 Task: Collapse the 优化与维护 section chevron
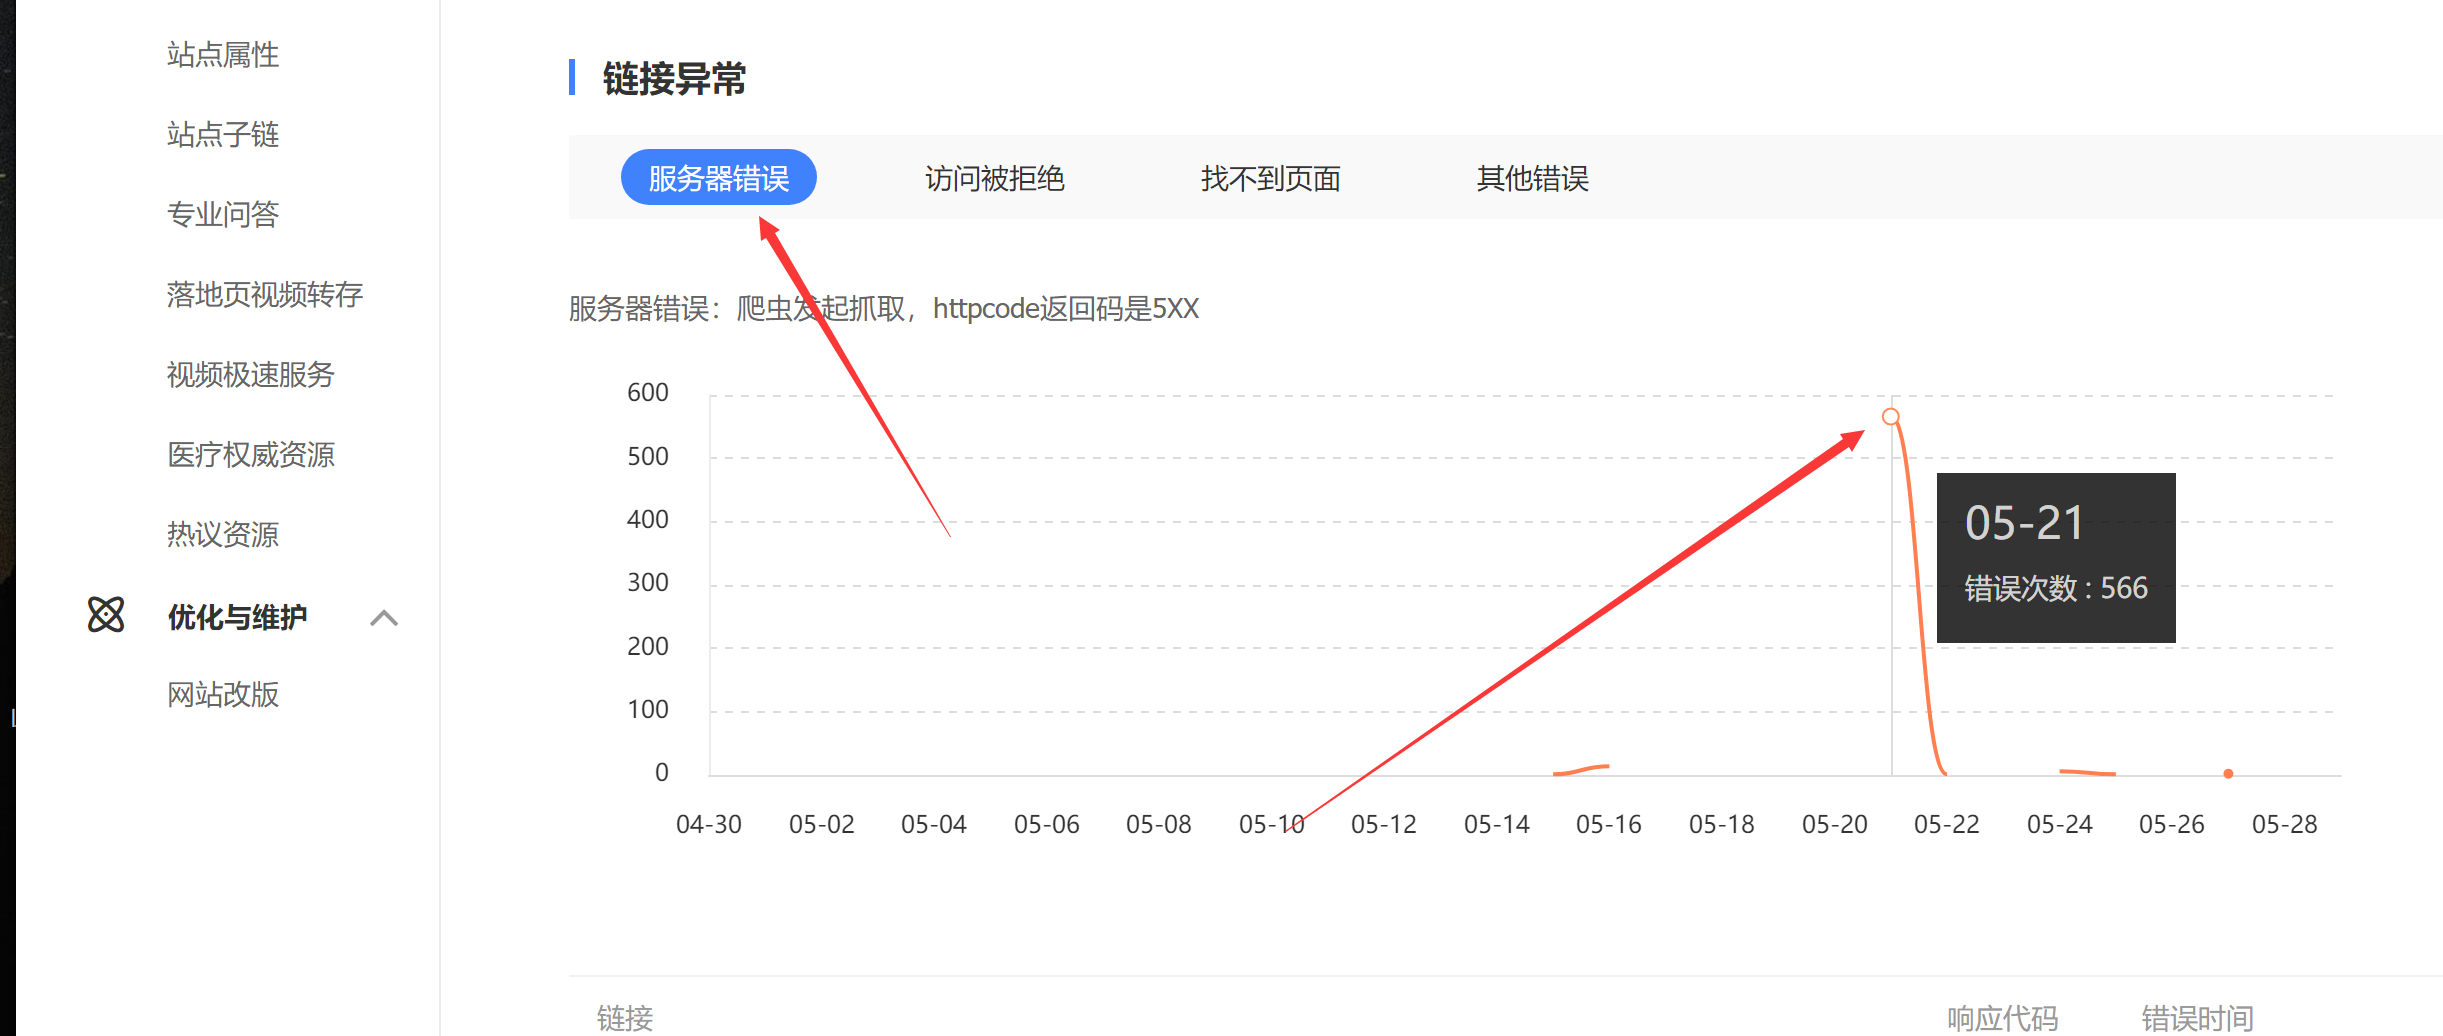coord(383,620)
